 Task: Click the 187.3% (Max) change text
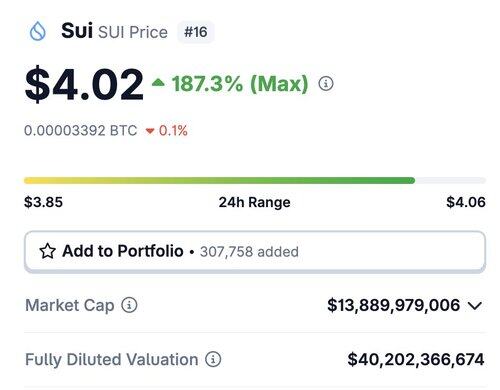click(x=240, y=83)
